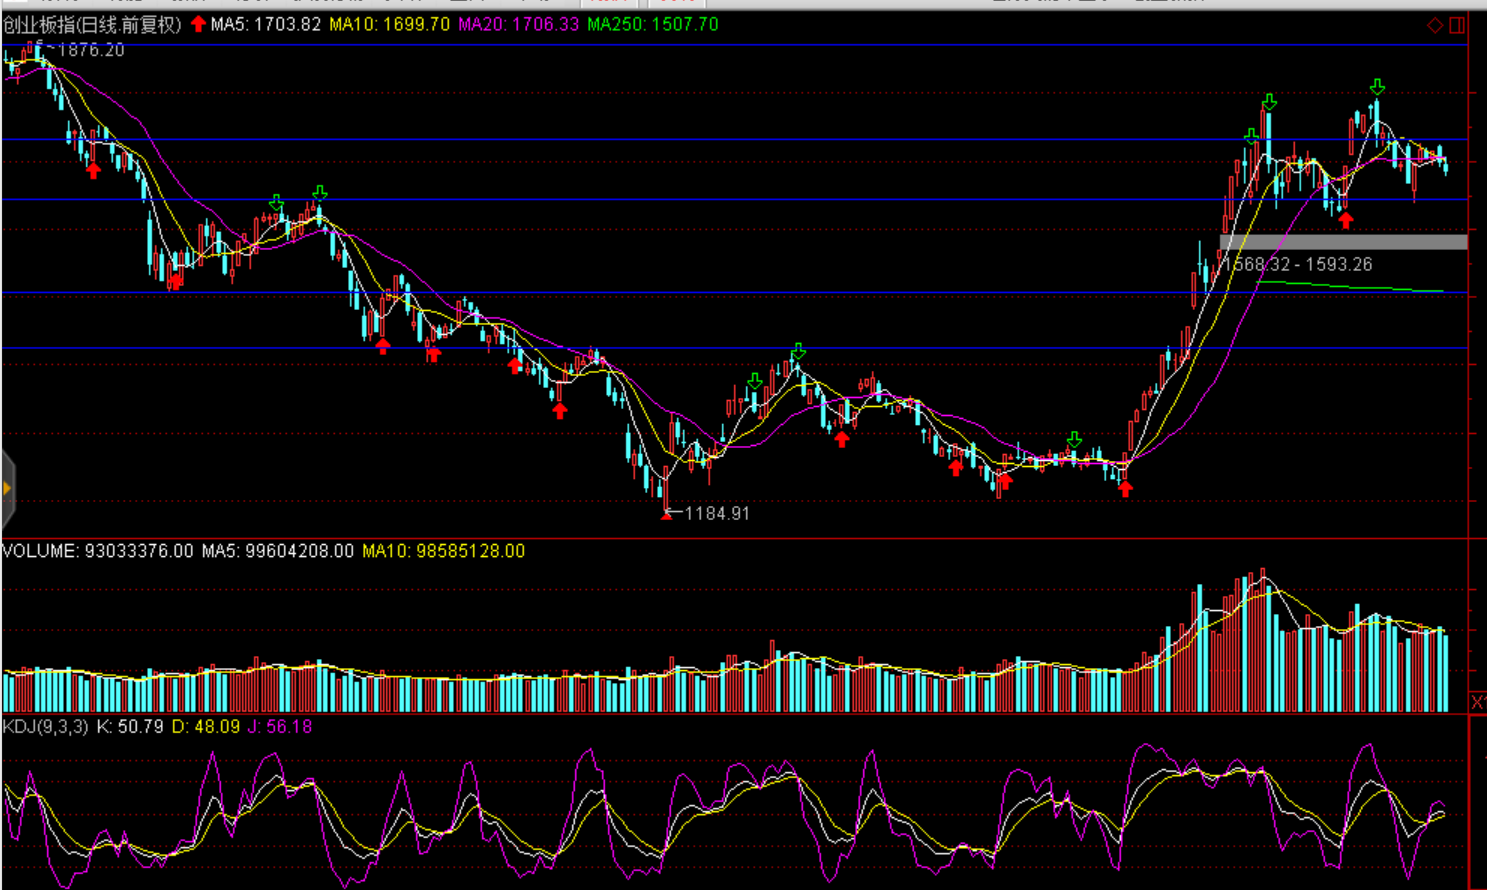
Task: Click the X1 button beside the volume panel
Action: (1478, 702)
